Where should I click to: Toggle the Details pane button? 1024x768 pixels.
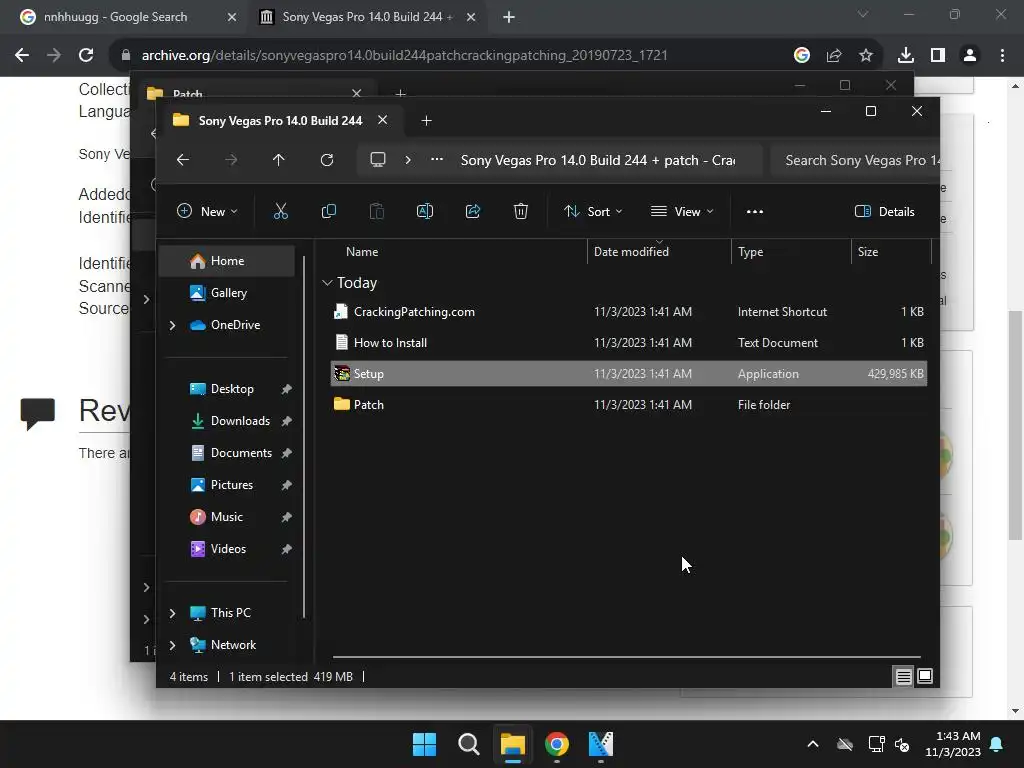(885, 211)
